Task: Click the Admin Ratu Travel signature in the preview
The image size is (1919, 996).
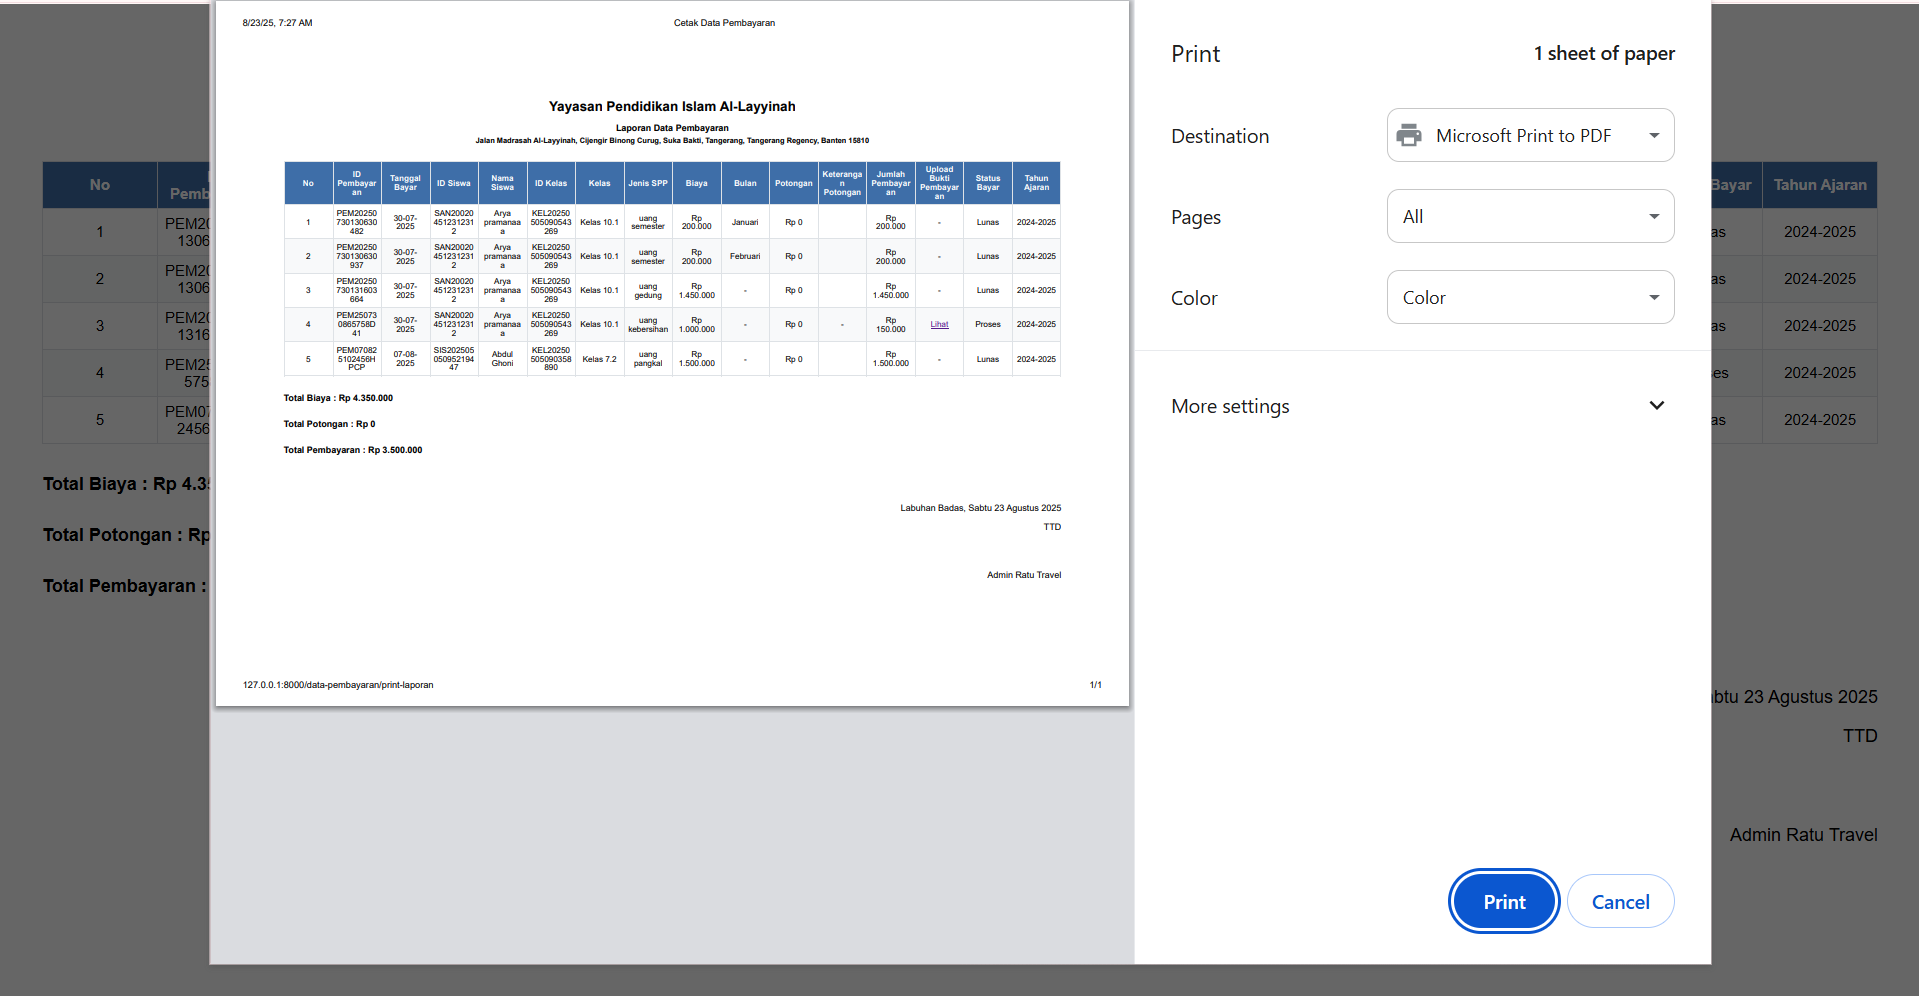Action: point(1023,575)
